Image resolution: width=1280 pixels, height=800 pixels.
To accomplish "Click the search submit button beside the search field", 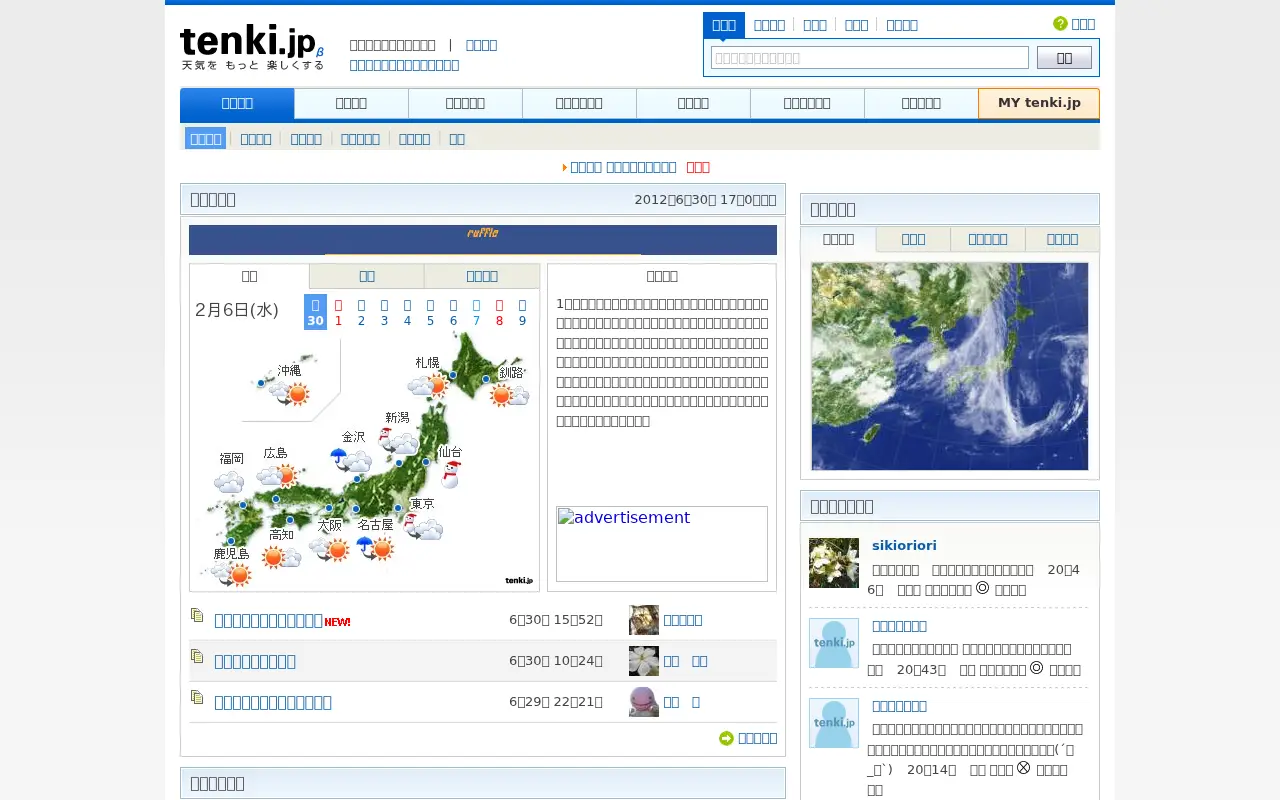I will pyautogui.click(x=1064, y=58).
